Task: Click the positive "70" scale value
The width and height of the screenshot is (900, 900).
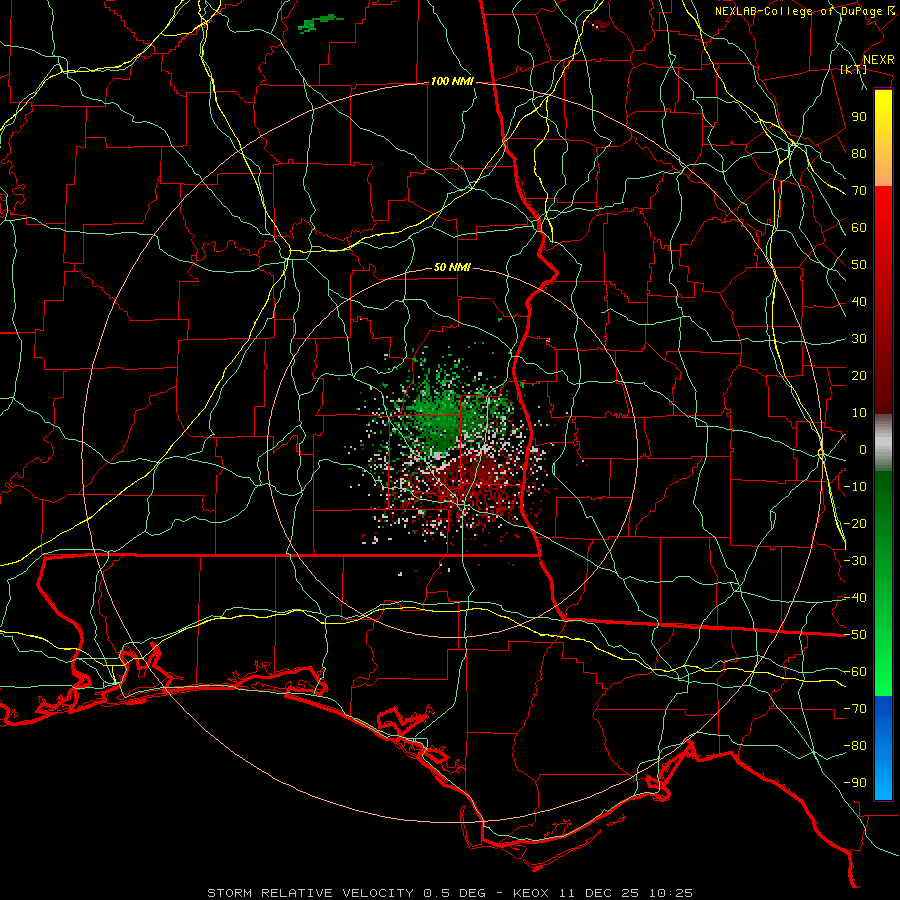Action: (x=859, y=191)
